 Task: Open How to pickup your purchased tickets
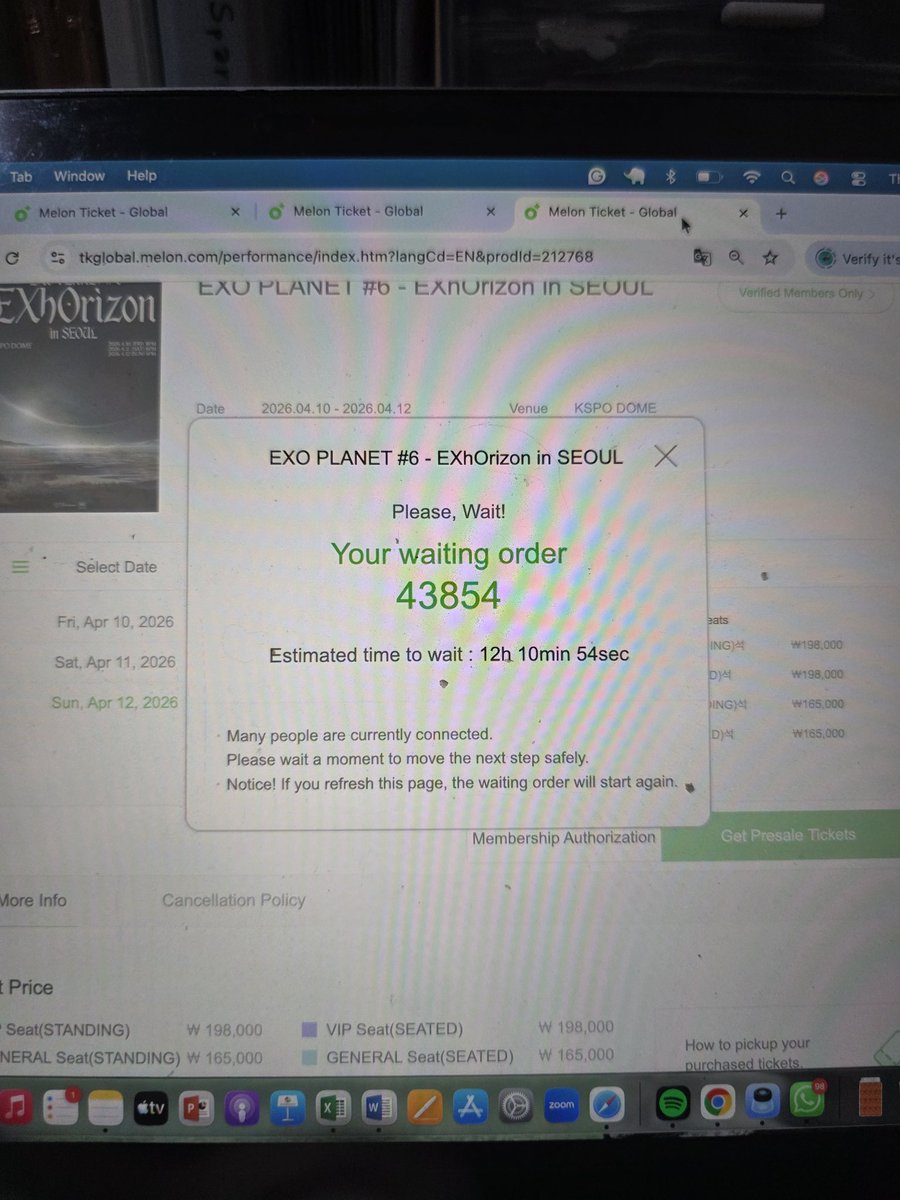click(747, 1054)
